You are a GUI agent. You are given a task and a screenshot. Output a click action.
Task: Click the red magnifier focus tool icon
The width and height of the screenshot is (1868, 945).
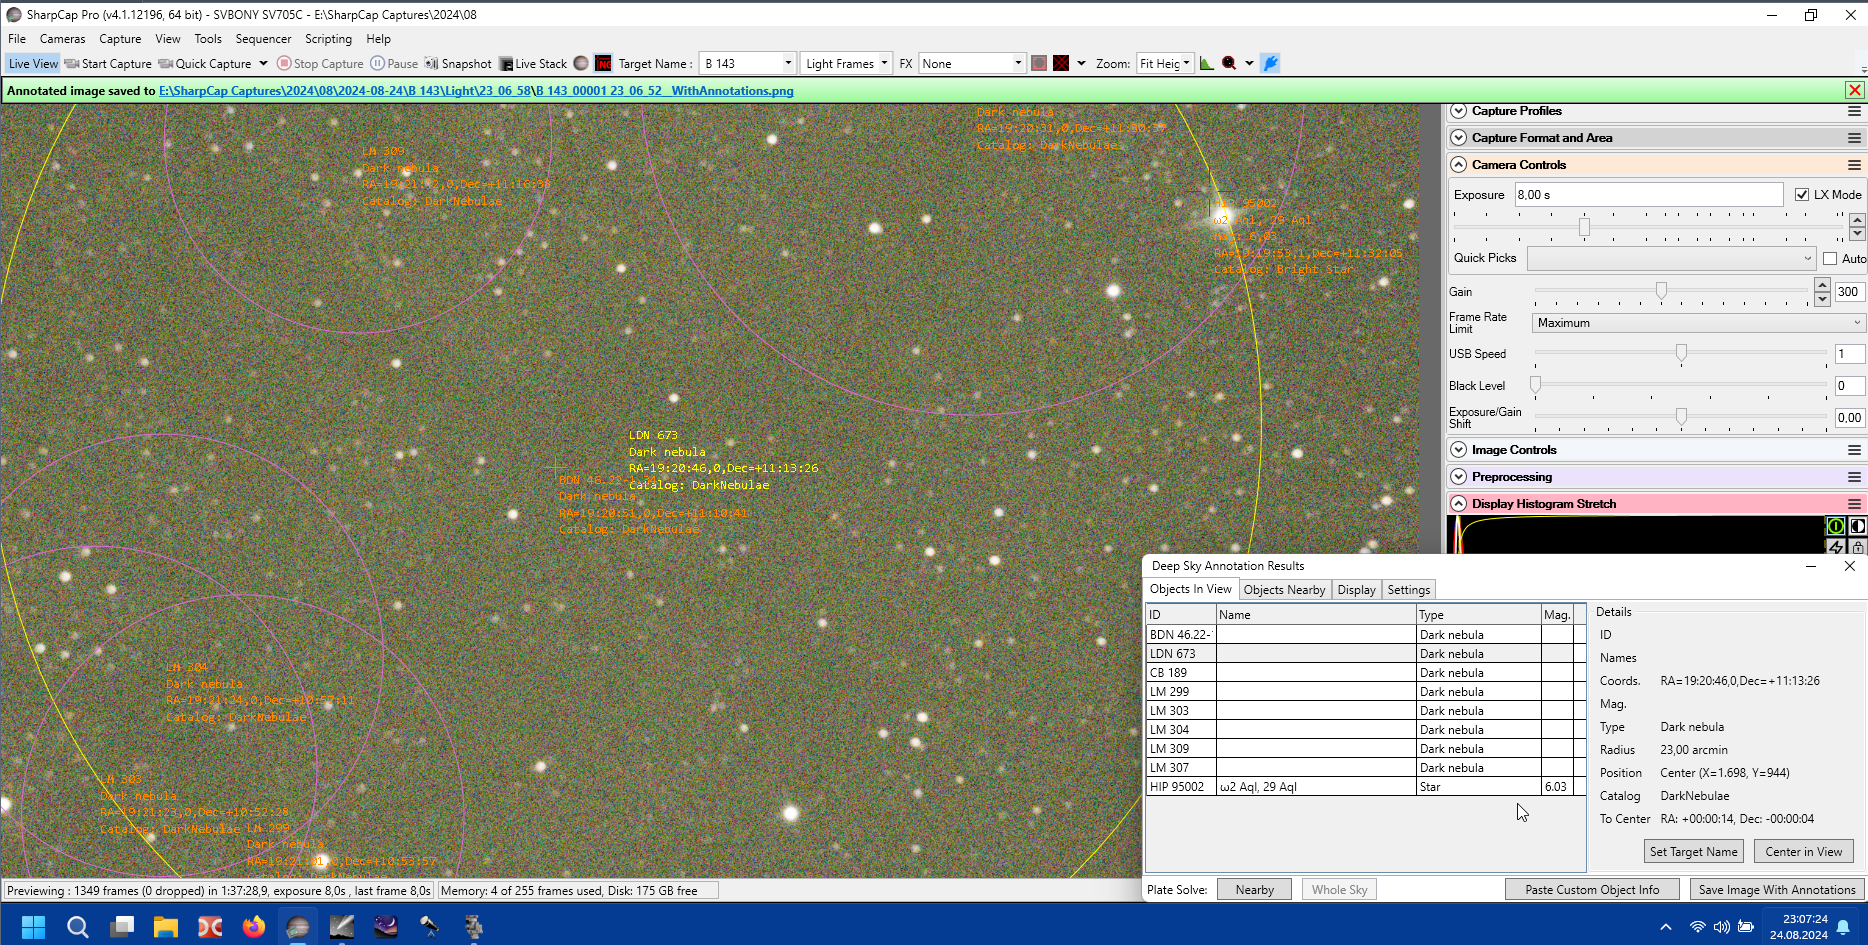pyautogui.click(x=1229, y=63)
